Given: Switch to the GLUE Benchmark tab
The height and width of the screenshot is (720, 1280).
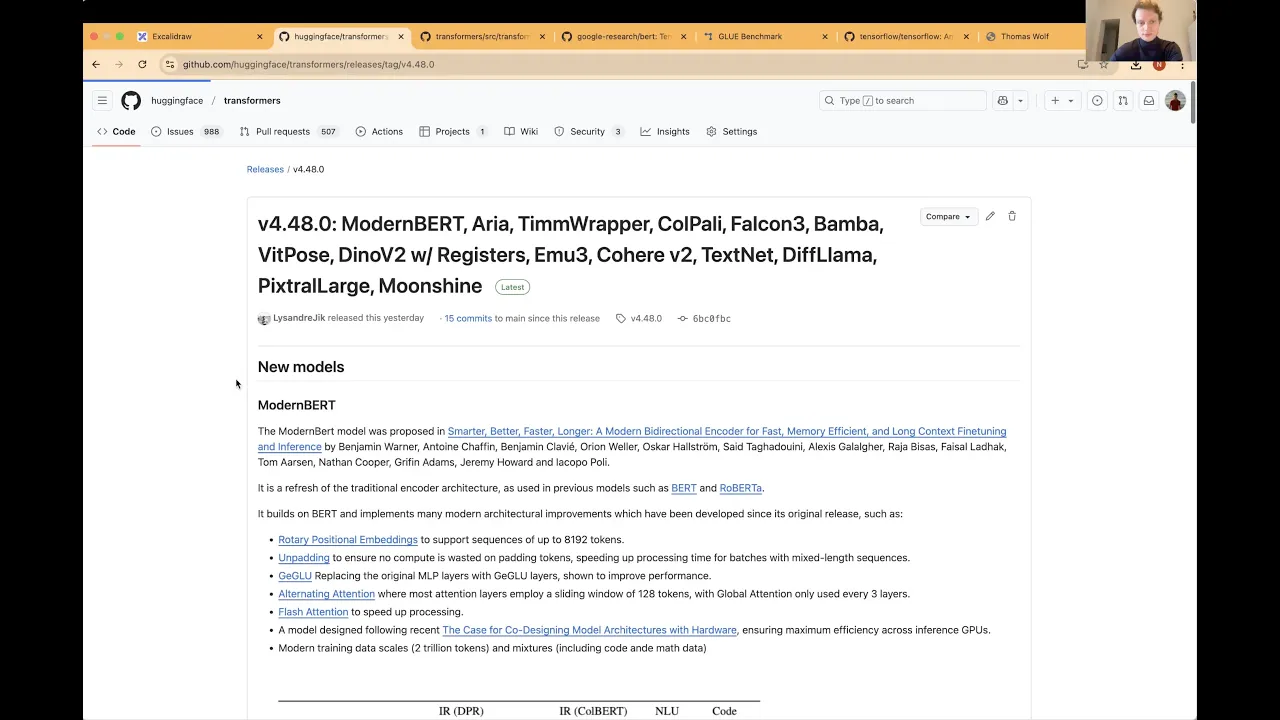Looking at the screenshot, I should [766, 36].
